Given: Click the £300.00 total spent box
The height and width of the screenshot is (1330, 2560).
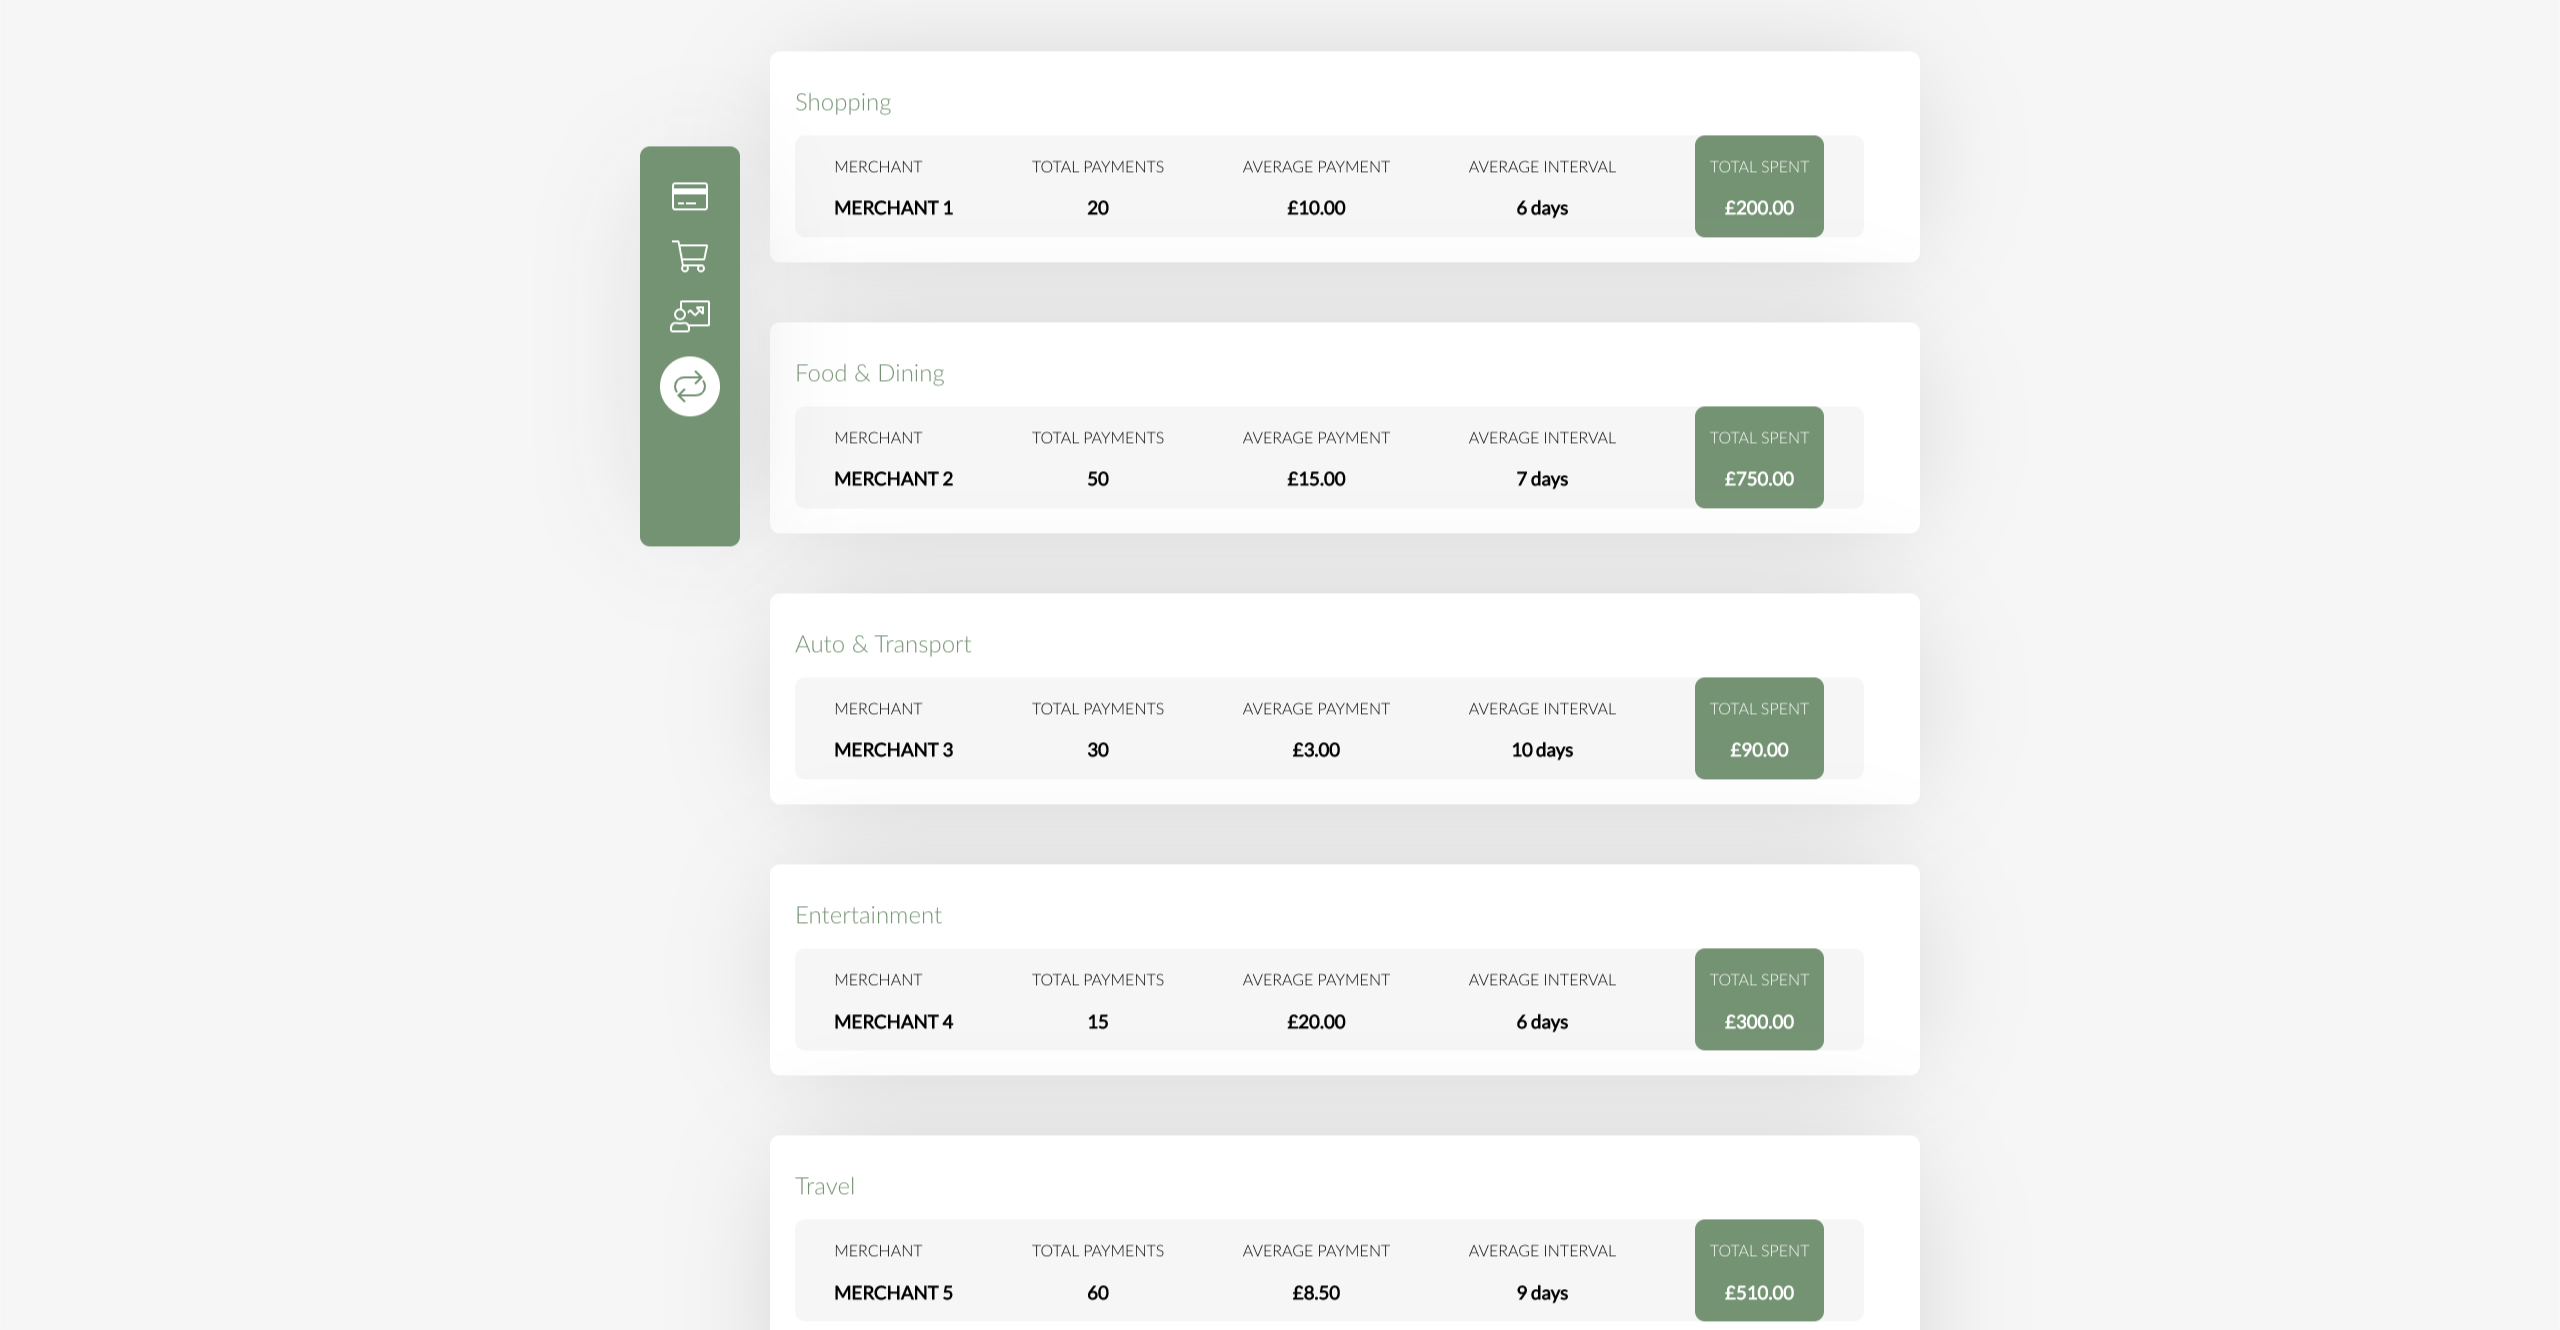Looking at the screenshot, I should pyautogui.click(x=1758, y=1000).
